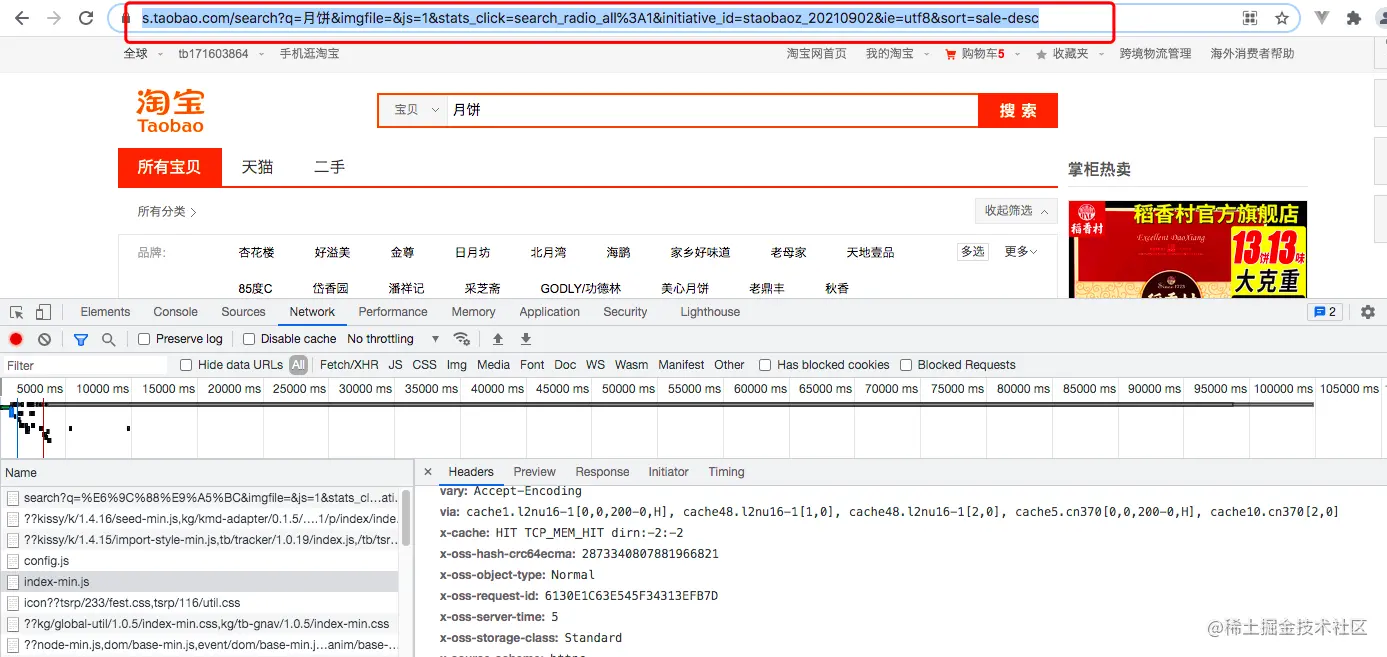This screenshot has width=1387, height=657.
Task: Open the Extensions puzzle icon
Action: click(x=1354, y=18)
